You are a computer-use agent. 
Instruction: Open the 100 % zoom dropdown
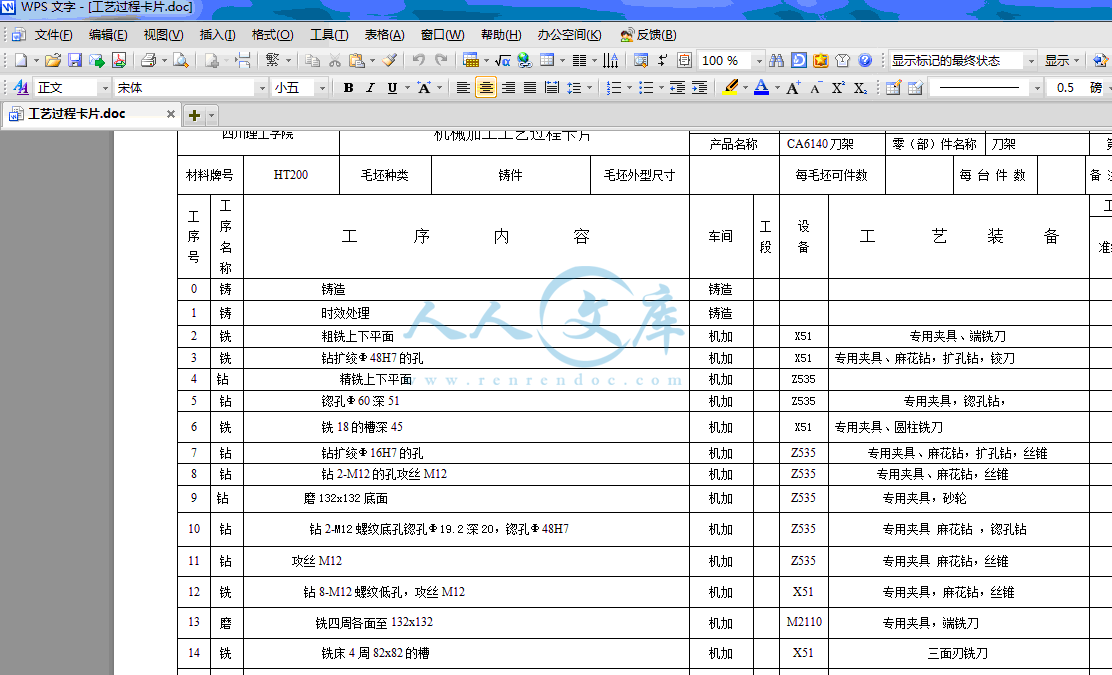click(758, 61)
